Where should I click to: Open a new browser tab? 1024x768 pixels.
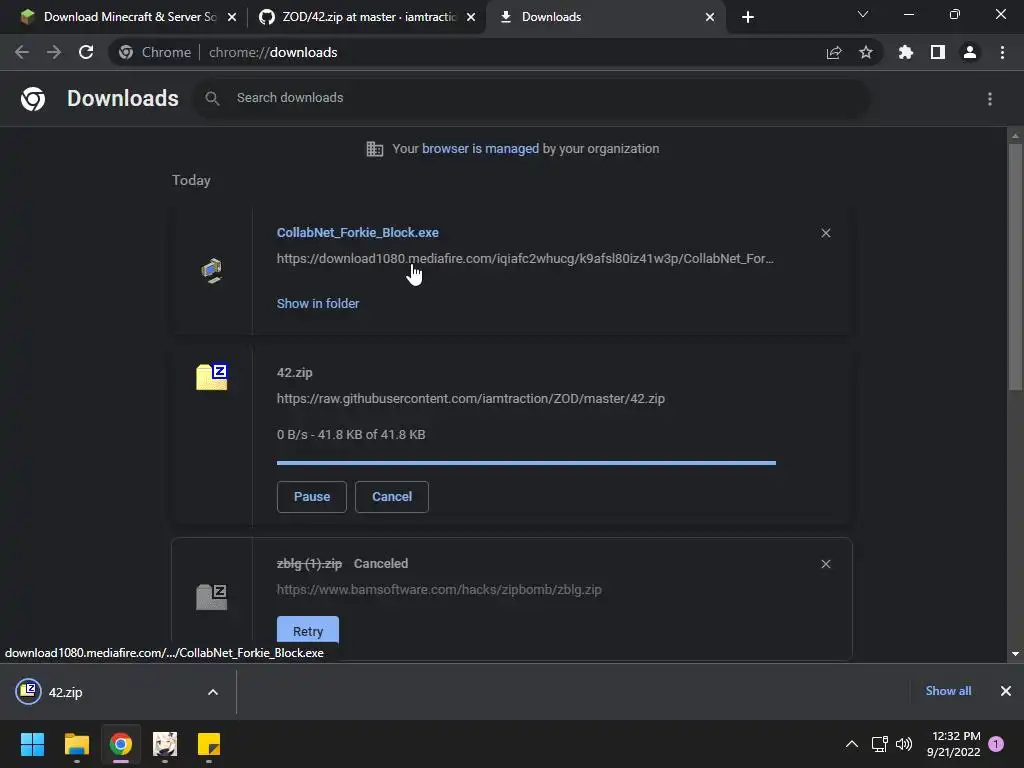tap(748, 17)
